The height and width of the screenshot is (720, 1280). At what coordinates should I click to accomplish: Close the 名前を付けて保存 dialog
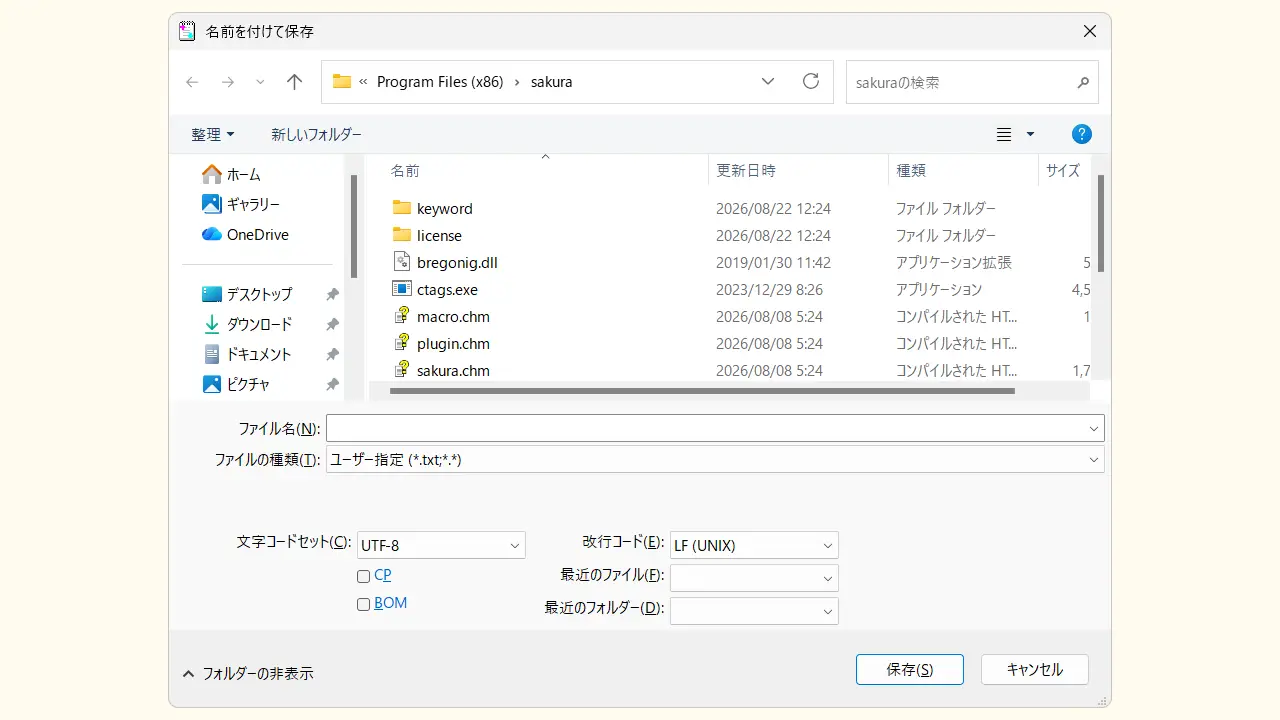[1090, 31]
